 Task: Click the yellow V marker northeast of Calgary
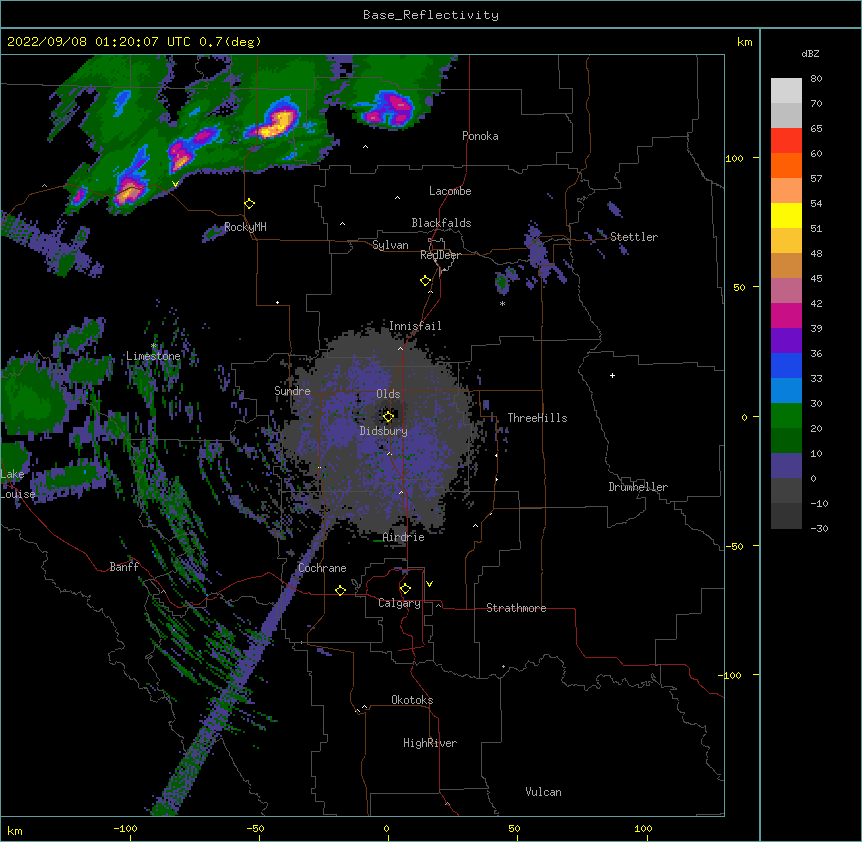pyautogui.click(x=429, y=584)
